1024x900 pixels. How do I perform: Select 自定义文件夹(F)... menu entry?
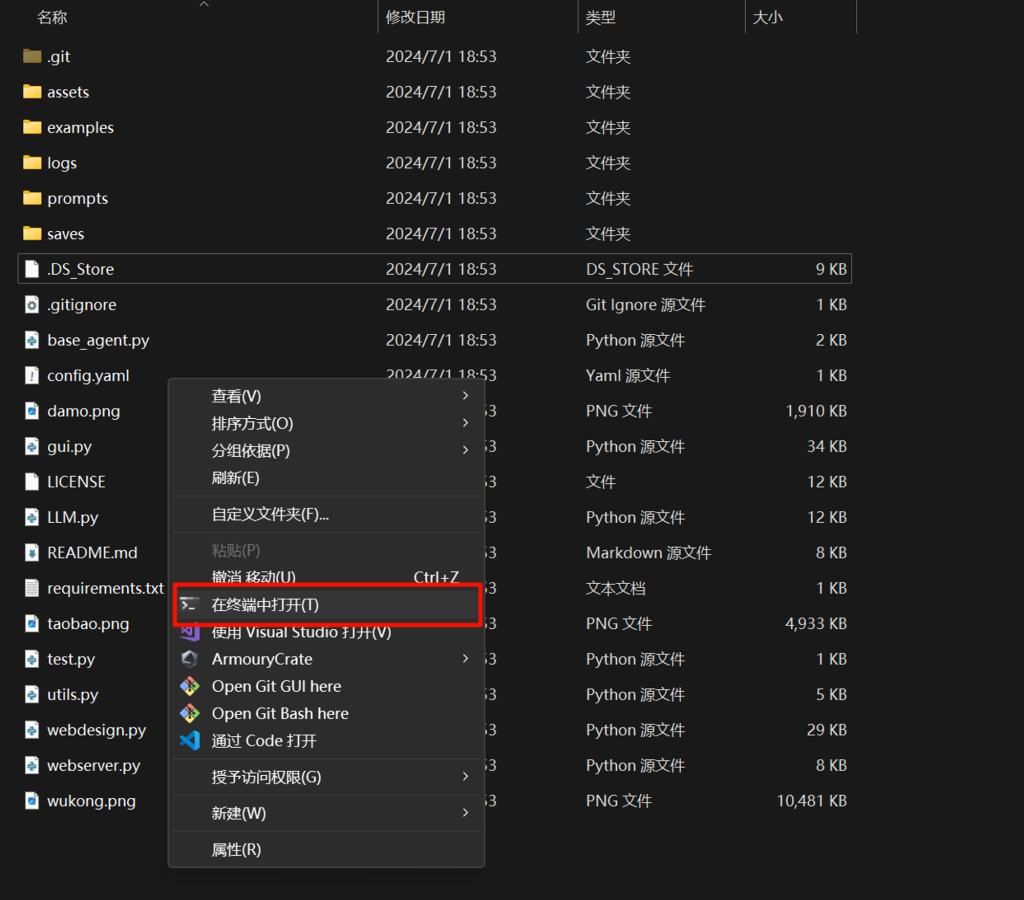[x=270, y=514]
